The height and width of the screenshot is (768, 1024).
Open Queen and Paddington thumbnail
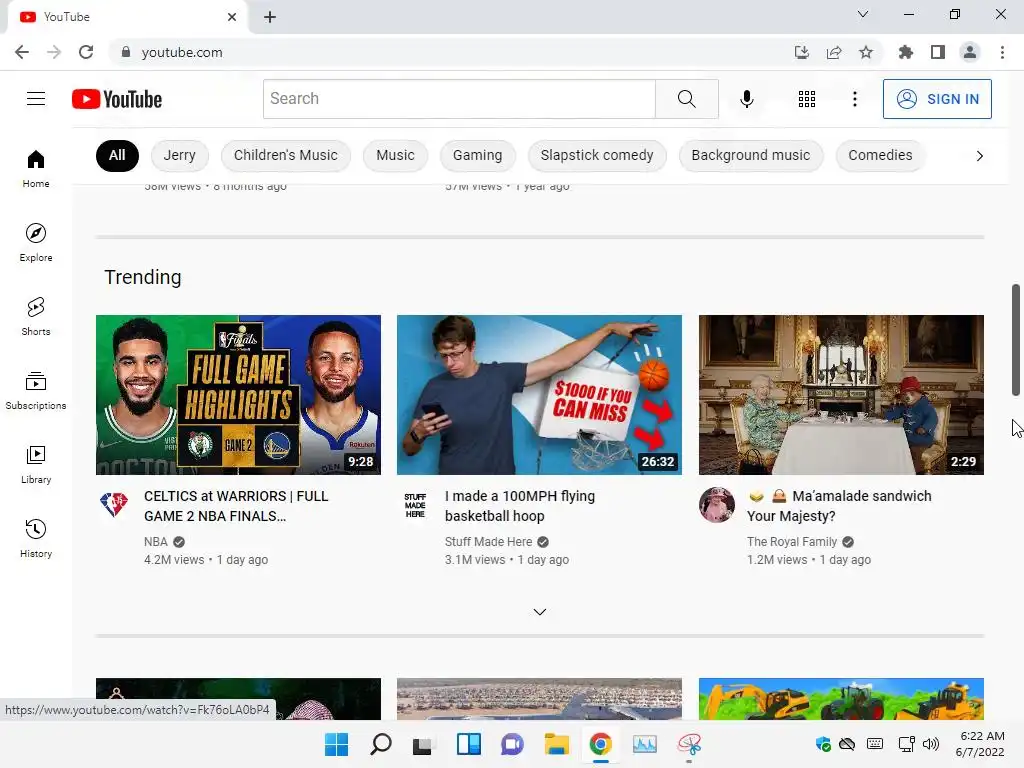(x=841, y=394)
